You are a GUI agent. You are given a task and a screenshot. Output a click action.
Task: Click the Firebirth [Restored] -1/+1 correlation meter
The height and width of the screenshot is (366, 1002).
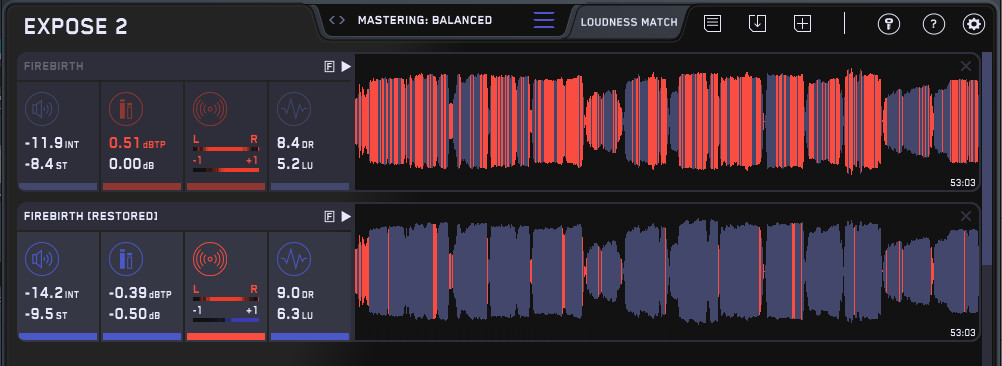(226, 319)
